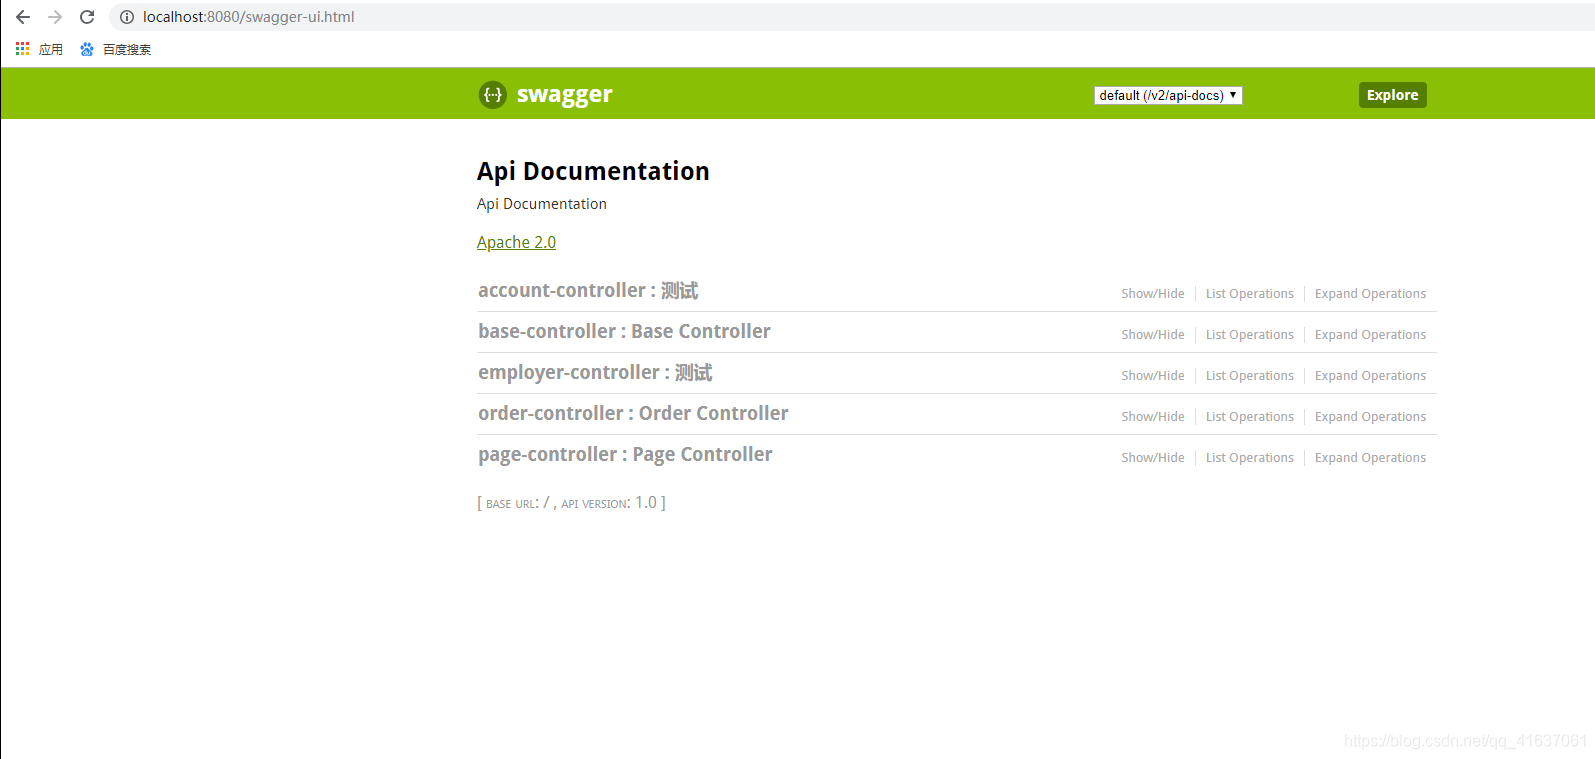Expand Operations for base-controller
Viewport: 1595px width, 759px height.
click(x=1370, y=335)
